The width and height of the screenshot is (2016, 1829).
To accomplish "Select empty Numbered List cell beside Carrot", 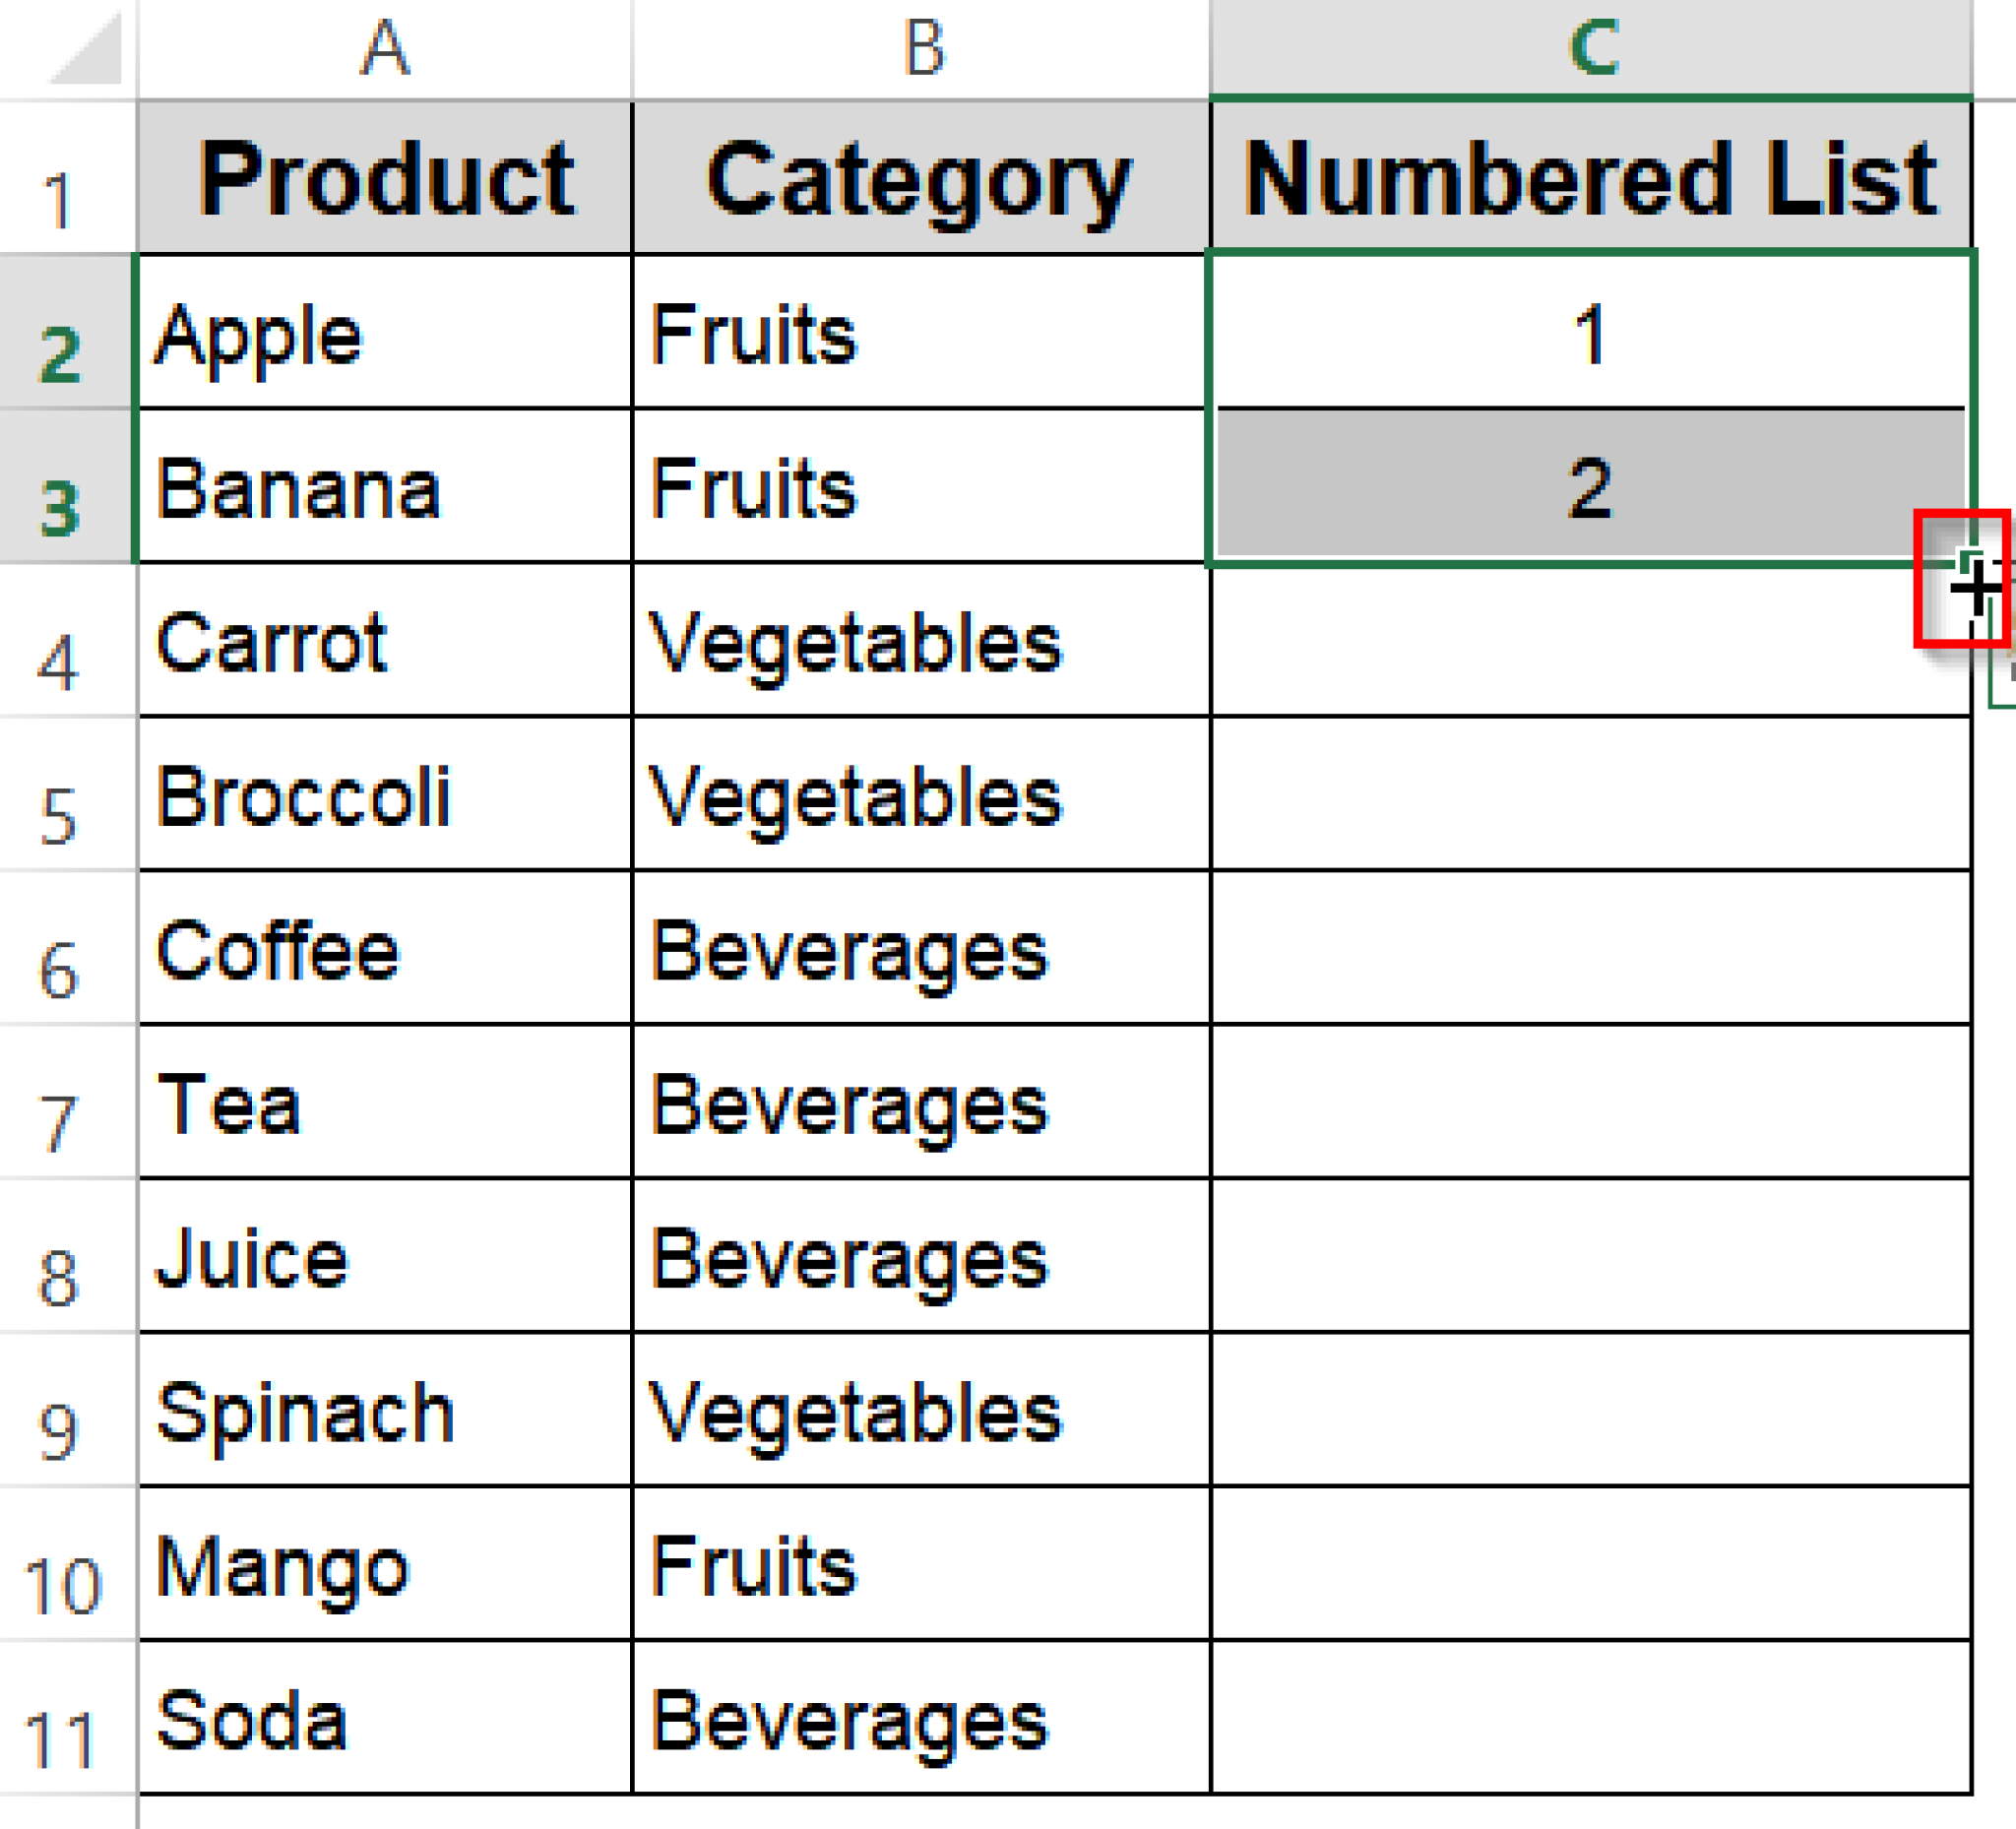I will click(x=1590, y=643).
